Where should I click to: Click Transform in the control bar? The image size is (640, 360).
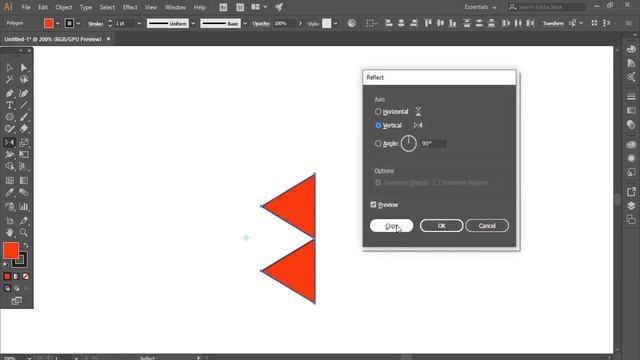[553, 23]
